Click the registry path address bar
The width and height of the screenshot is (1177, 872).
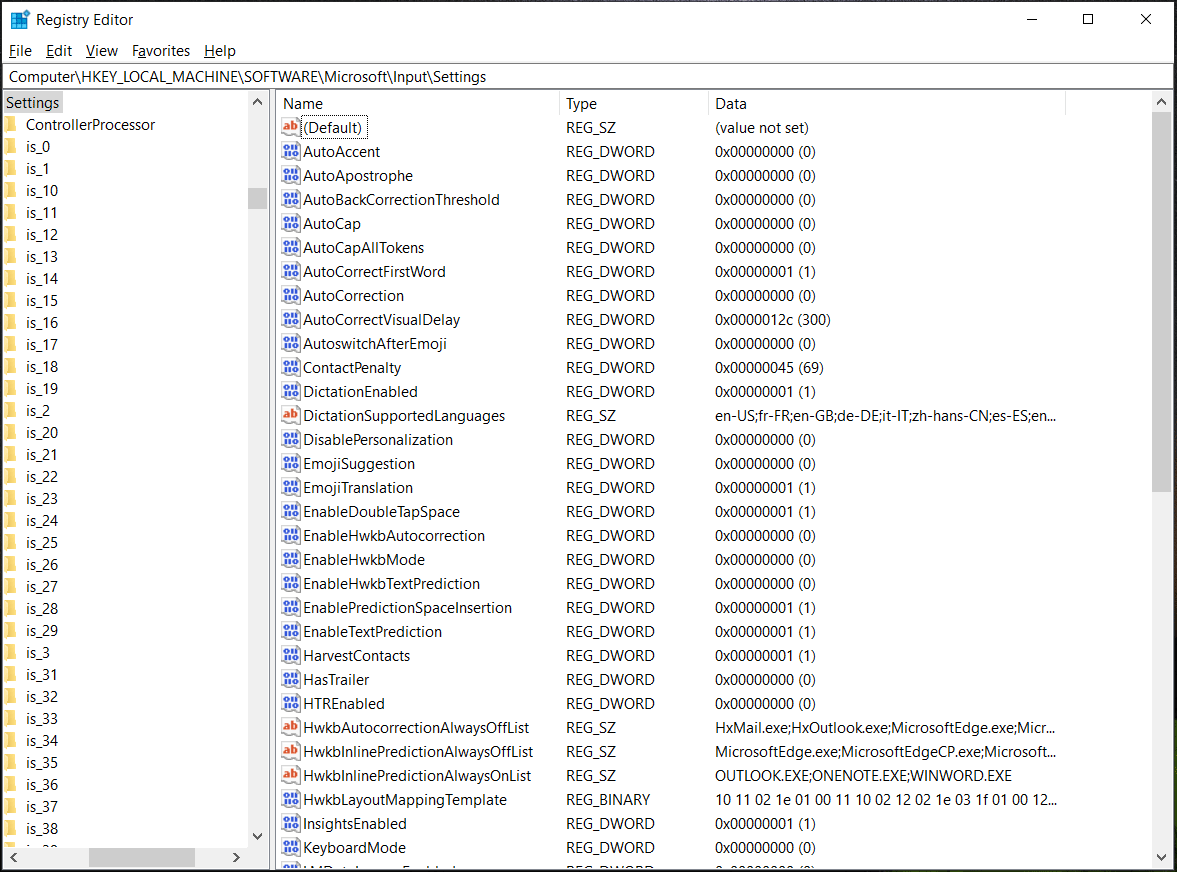pos(588,77)
